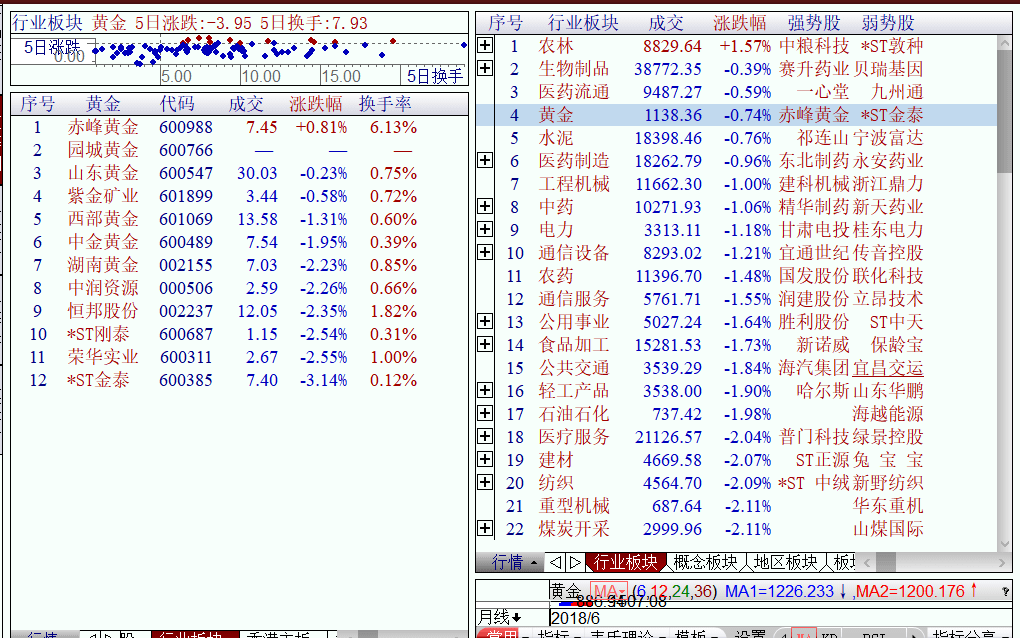Image resolution: width=1020 pixels, height=638 pixels.
Task: Expand the 医疗服务 sector row
Action: coord(485,436)
